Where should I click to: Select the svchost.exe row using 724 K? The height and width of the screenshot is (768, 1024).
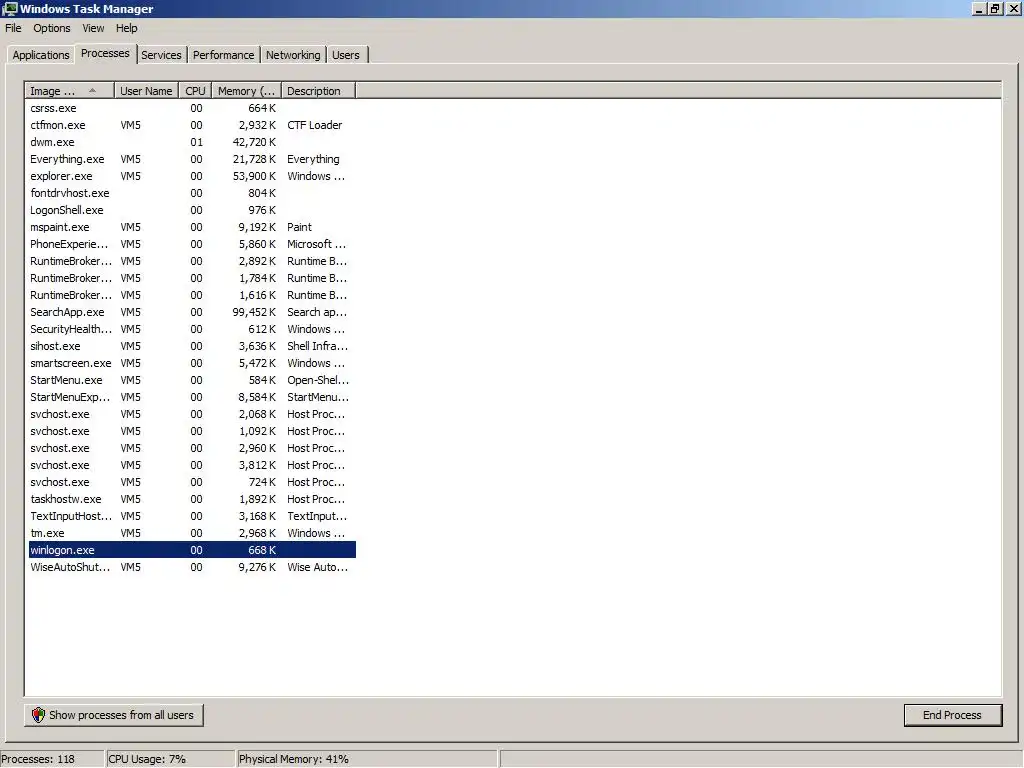(x=192, y=482)
